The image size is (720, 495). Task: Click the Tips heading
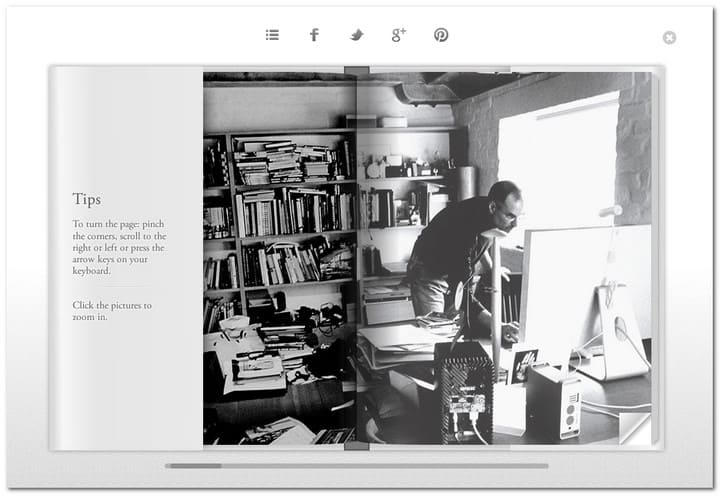tap(86, 199)
